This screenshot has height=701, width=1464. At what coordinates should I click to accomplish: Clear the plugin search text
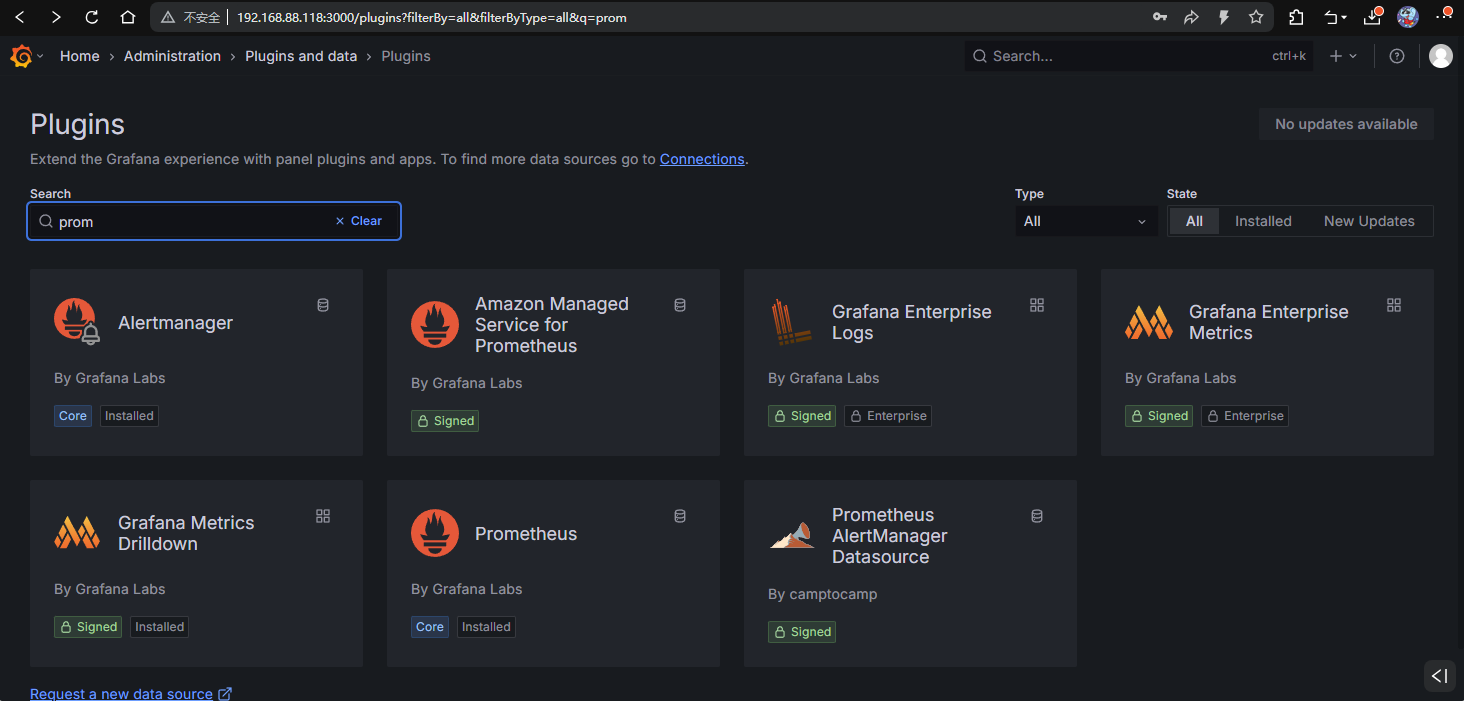pos(358,221)
